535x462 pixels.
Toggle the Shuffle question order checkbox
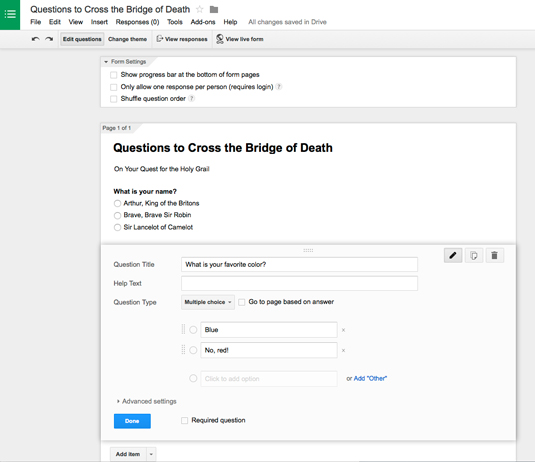tap(114, 99)
